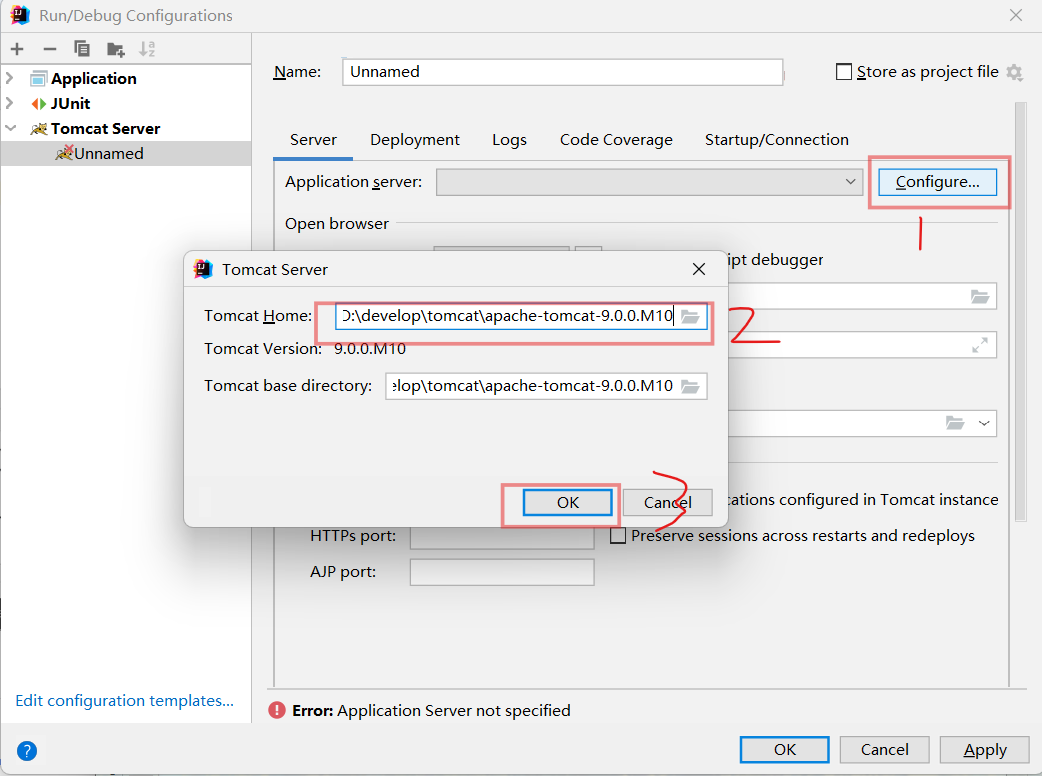Open Edit configuration templates link
The height and width of the screenshot is (776, 1042).
click(124, 701)
